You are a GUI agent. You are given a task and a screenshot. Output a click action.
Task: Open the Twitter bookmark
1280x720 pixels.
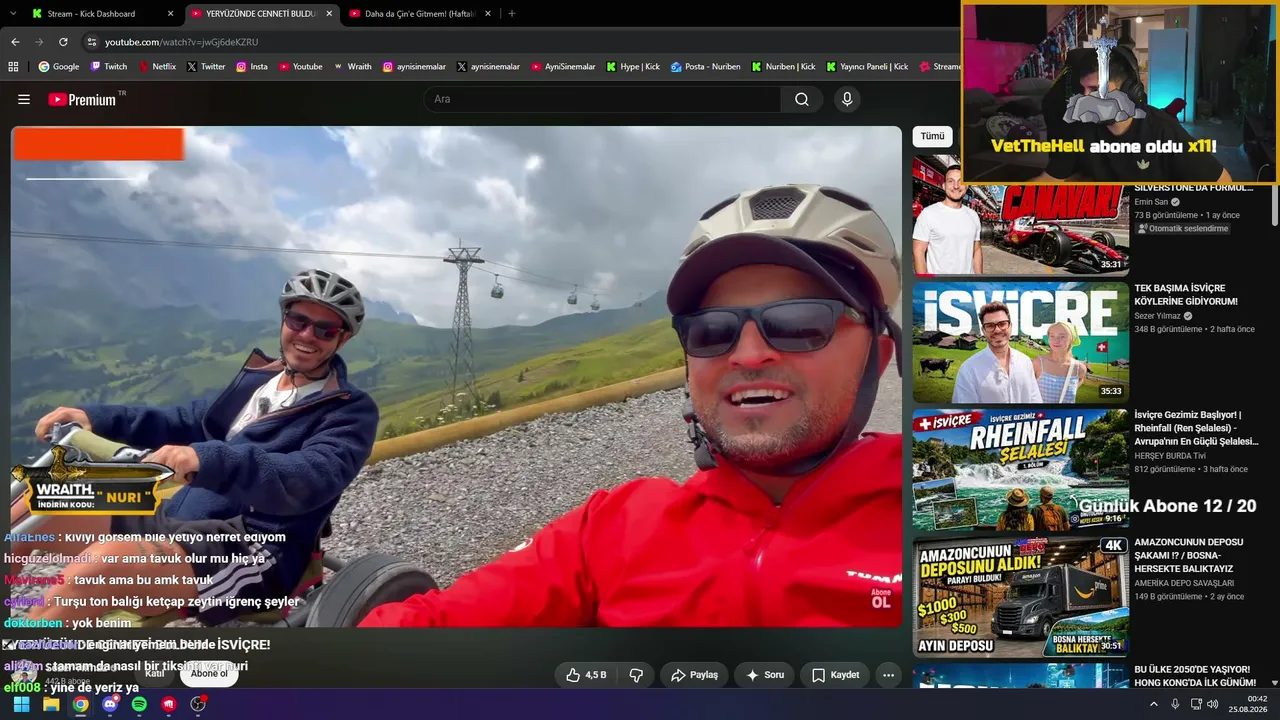tap(206, 67)
